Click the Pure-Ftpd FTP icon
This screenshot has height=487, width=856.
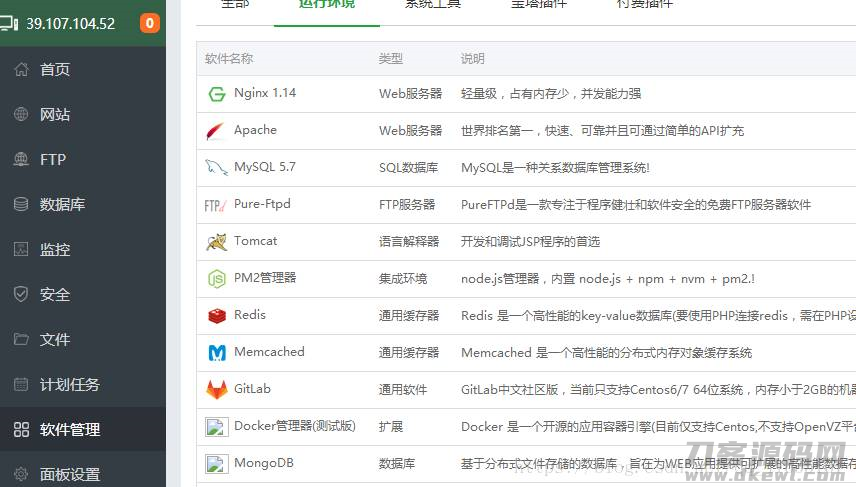[x=215, y=205]
